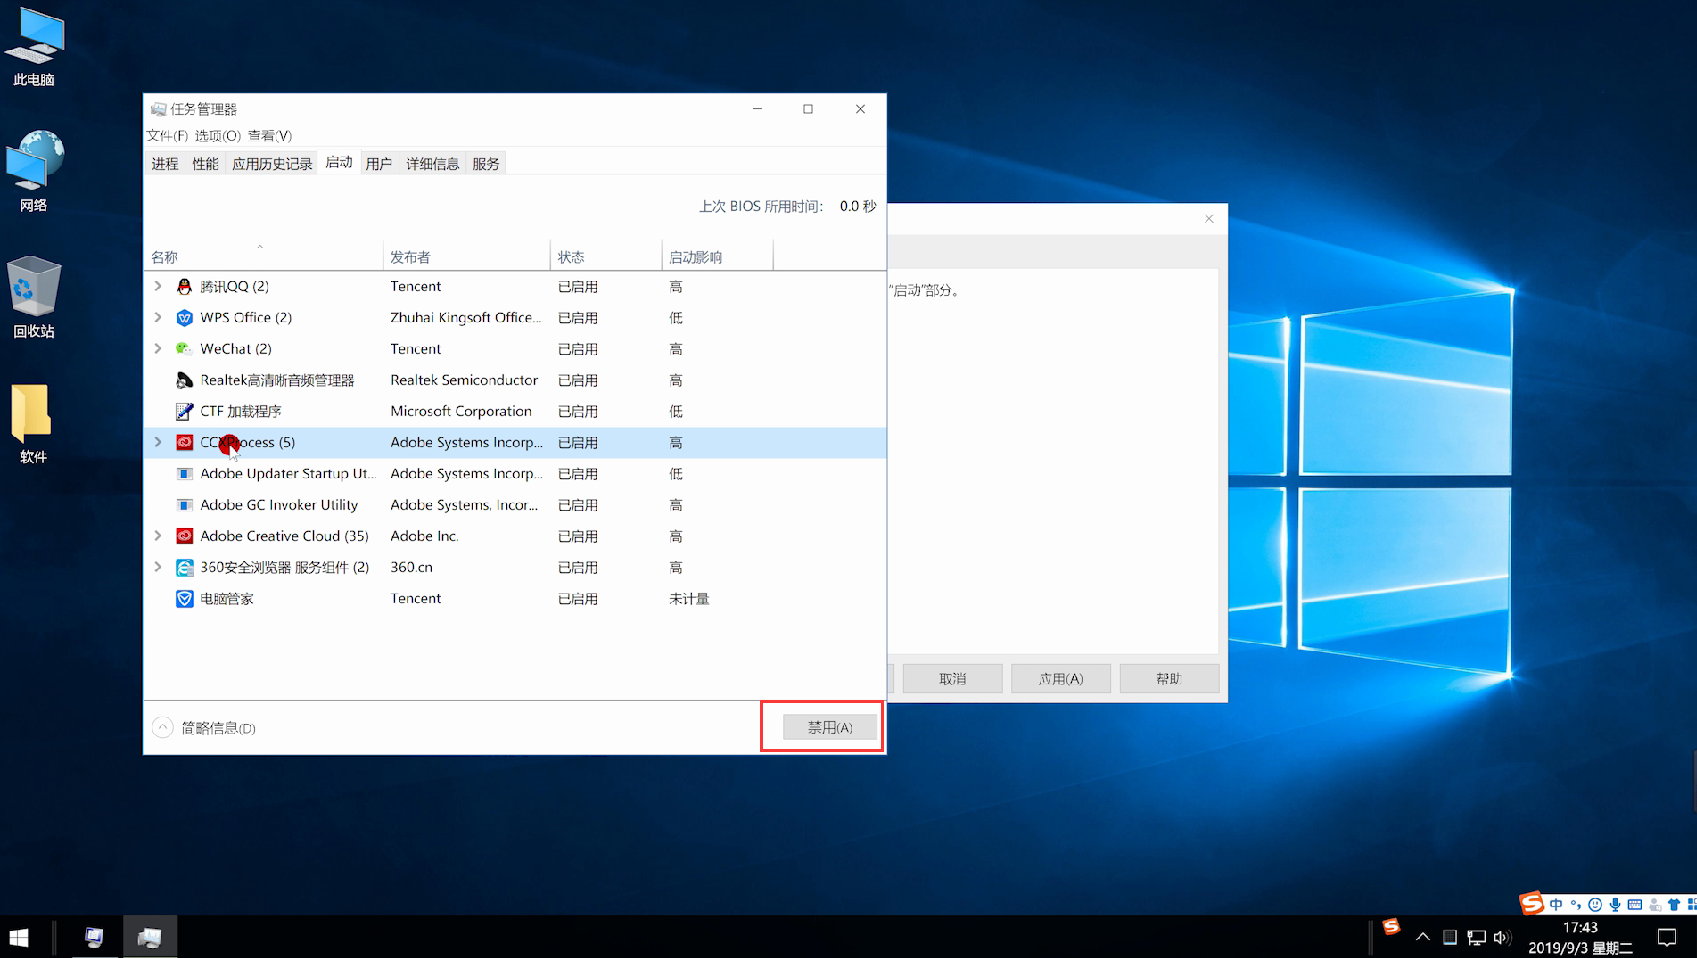Select the Adobe Creative Cloud icon

tap(184, 536)
